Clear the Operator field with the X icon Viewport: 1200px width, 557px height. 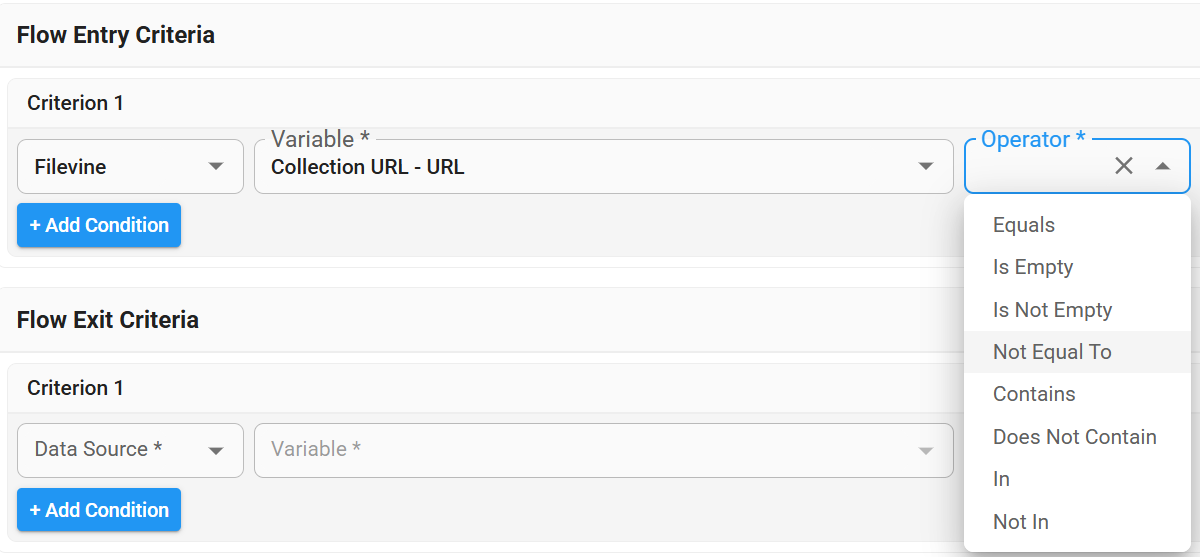(x=1124, y=166)
